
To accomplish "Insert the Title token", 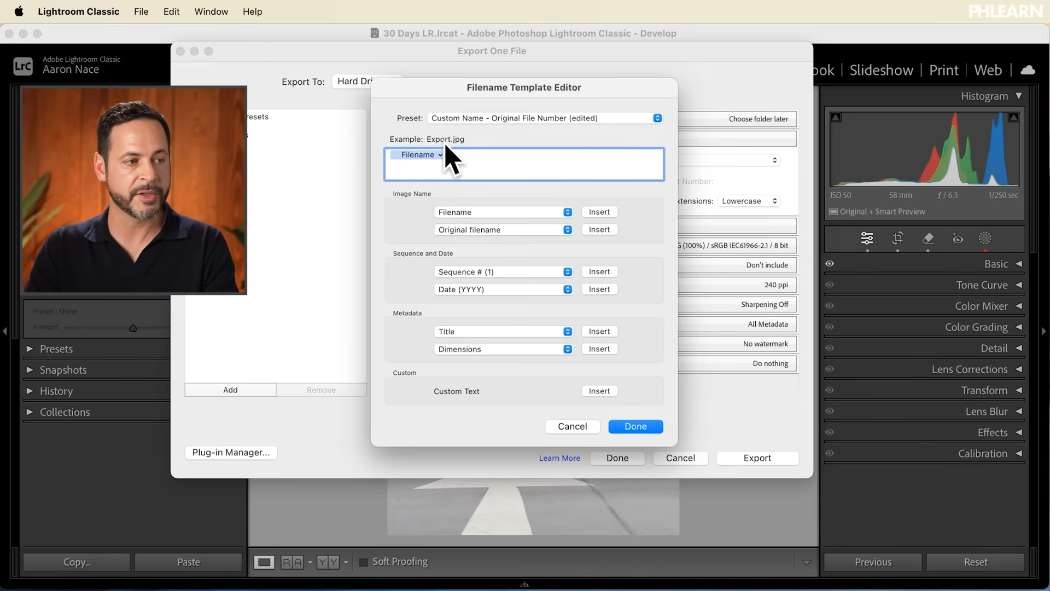I will pos(599,331).
